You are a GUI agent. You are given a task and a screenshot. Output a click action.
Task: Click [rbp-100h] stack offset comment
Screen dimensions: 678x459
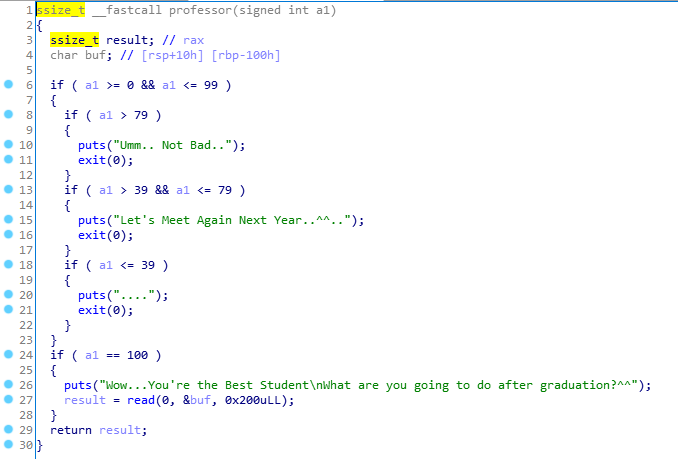pos(246,55)
